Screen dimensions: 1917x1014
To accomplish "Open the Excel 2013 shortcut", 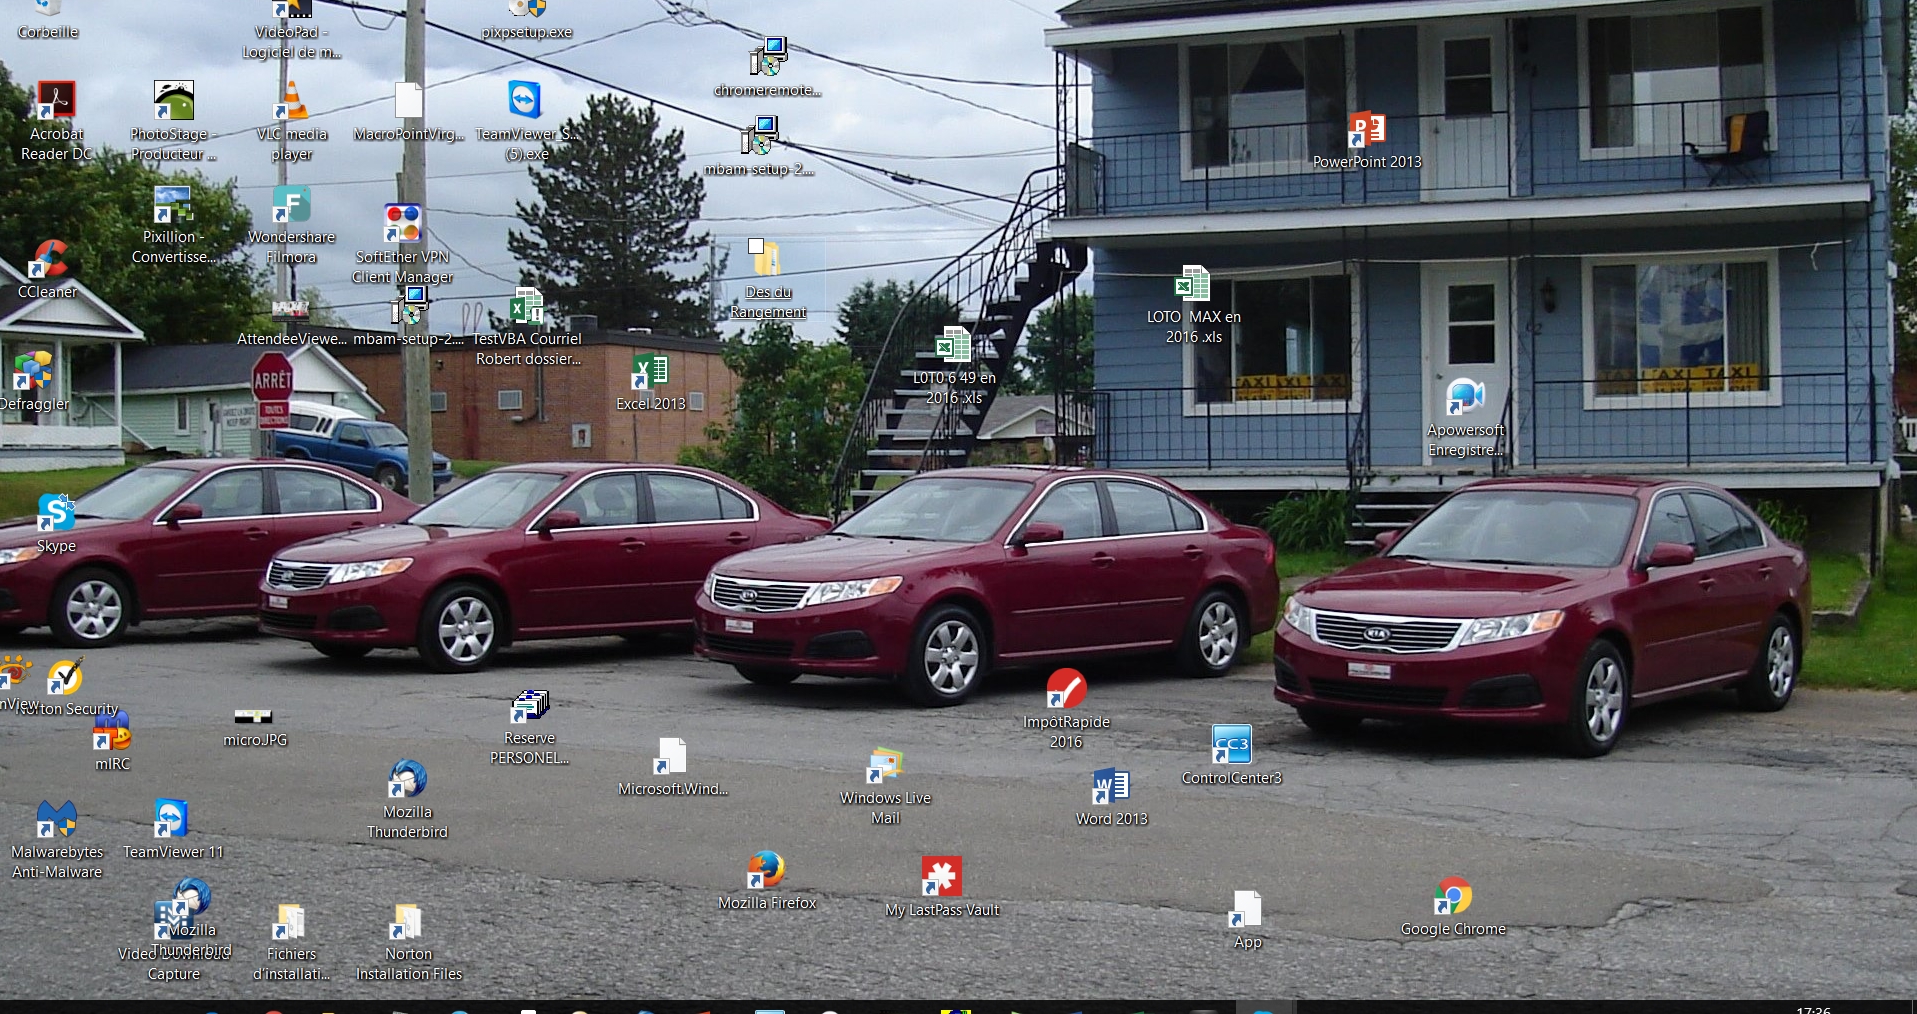I will click(650, 373).
